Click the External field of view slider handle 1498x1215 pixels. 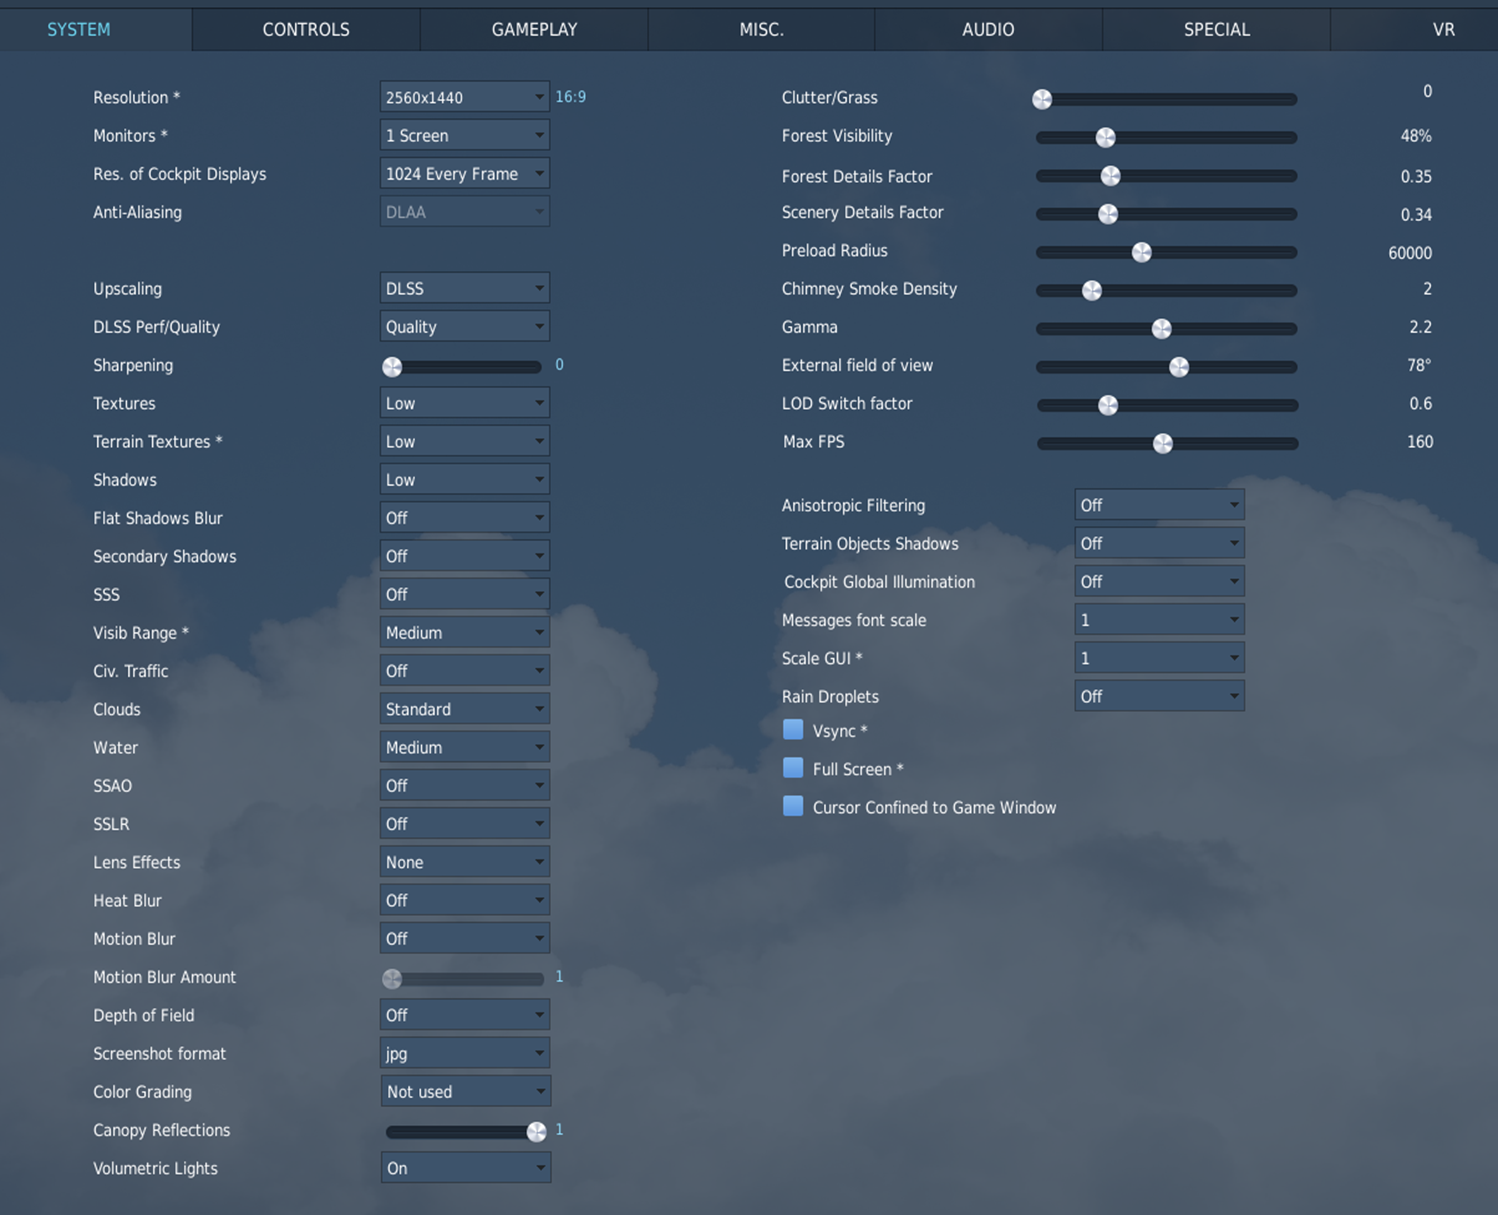point(1179,367)
